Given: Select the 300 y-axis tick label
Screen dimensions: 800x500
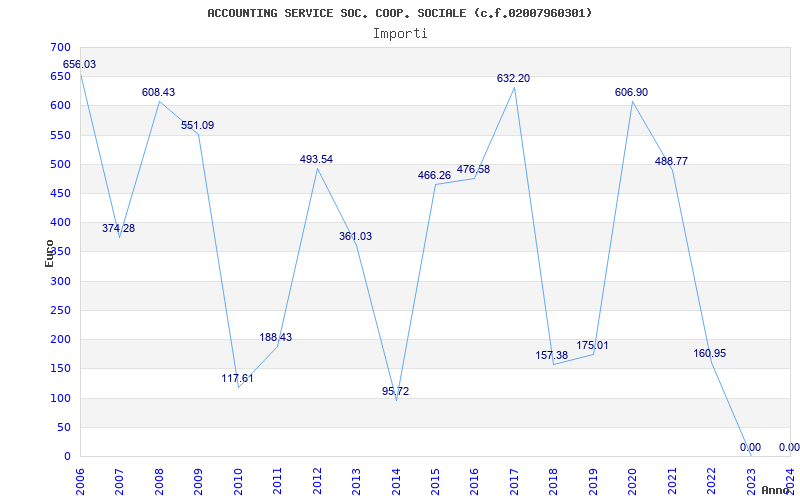Looking at the screenshot, I should tap(60, 281).
